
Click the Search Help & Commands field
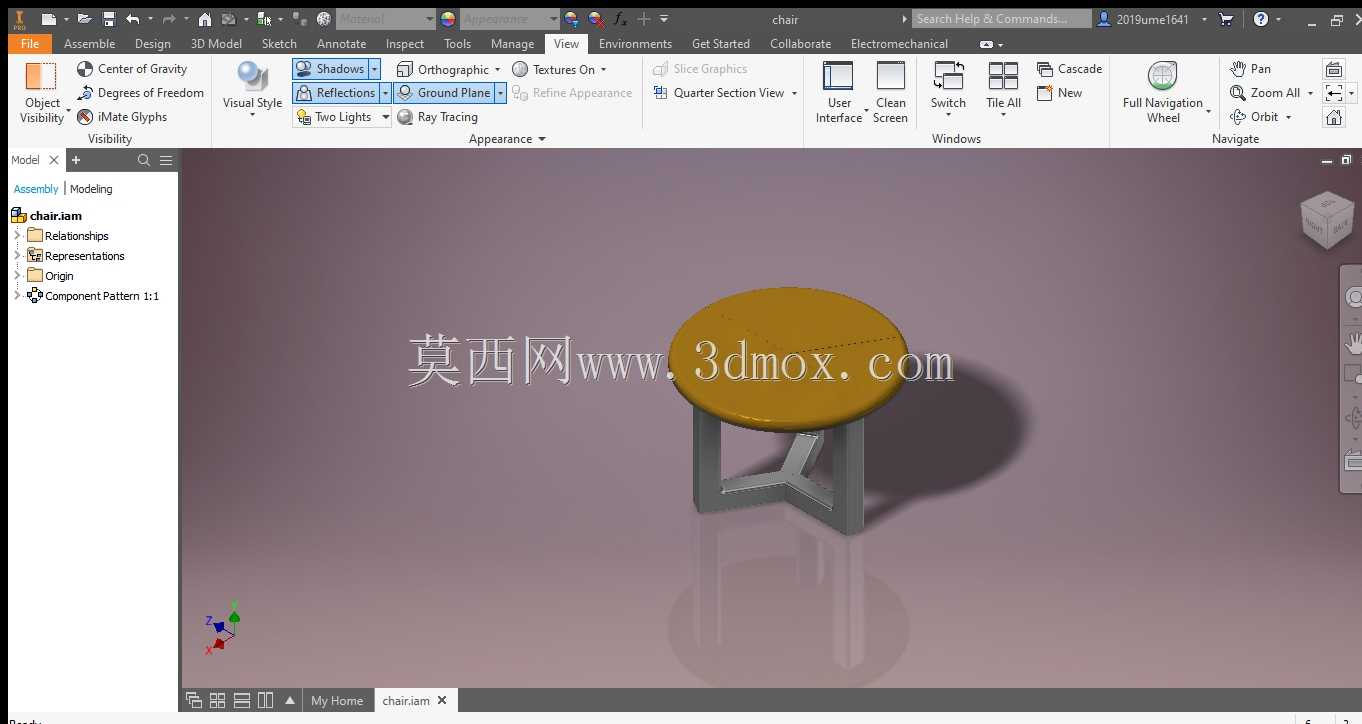1001,19
